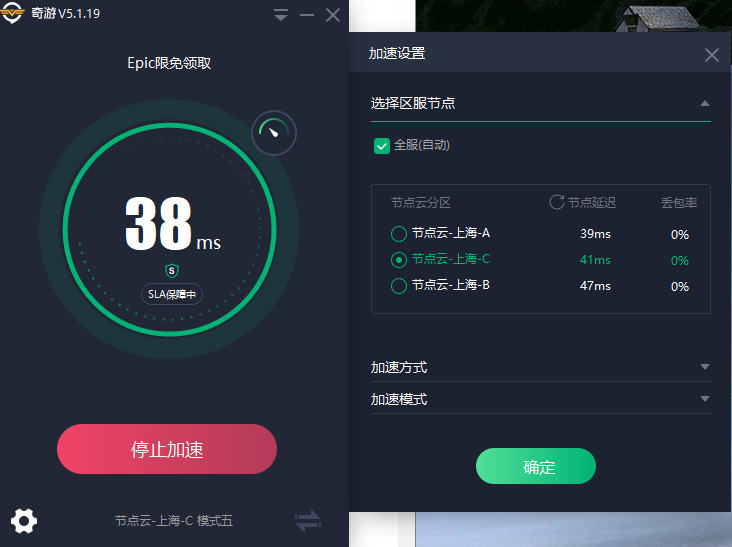
Task: Click the SLA shield icon
Action: click(x=172, y=271)
